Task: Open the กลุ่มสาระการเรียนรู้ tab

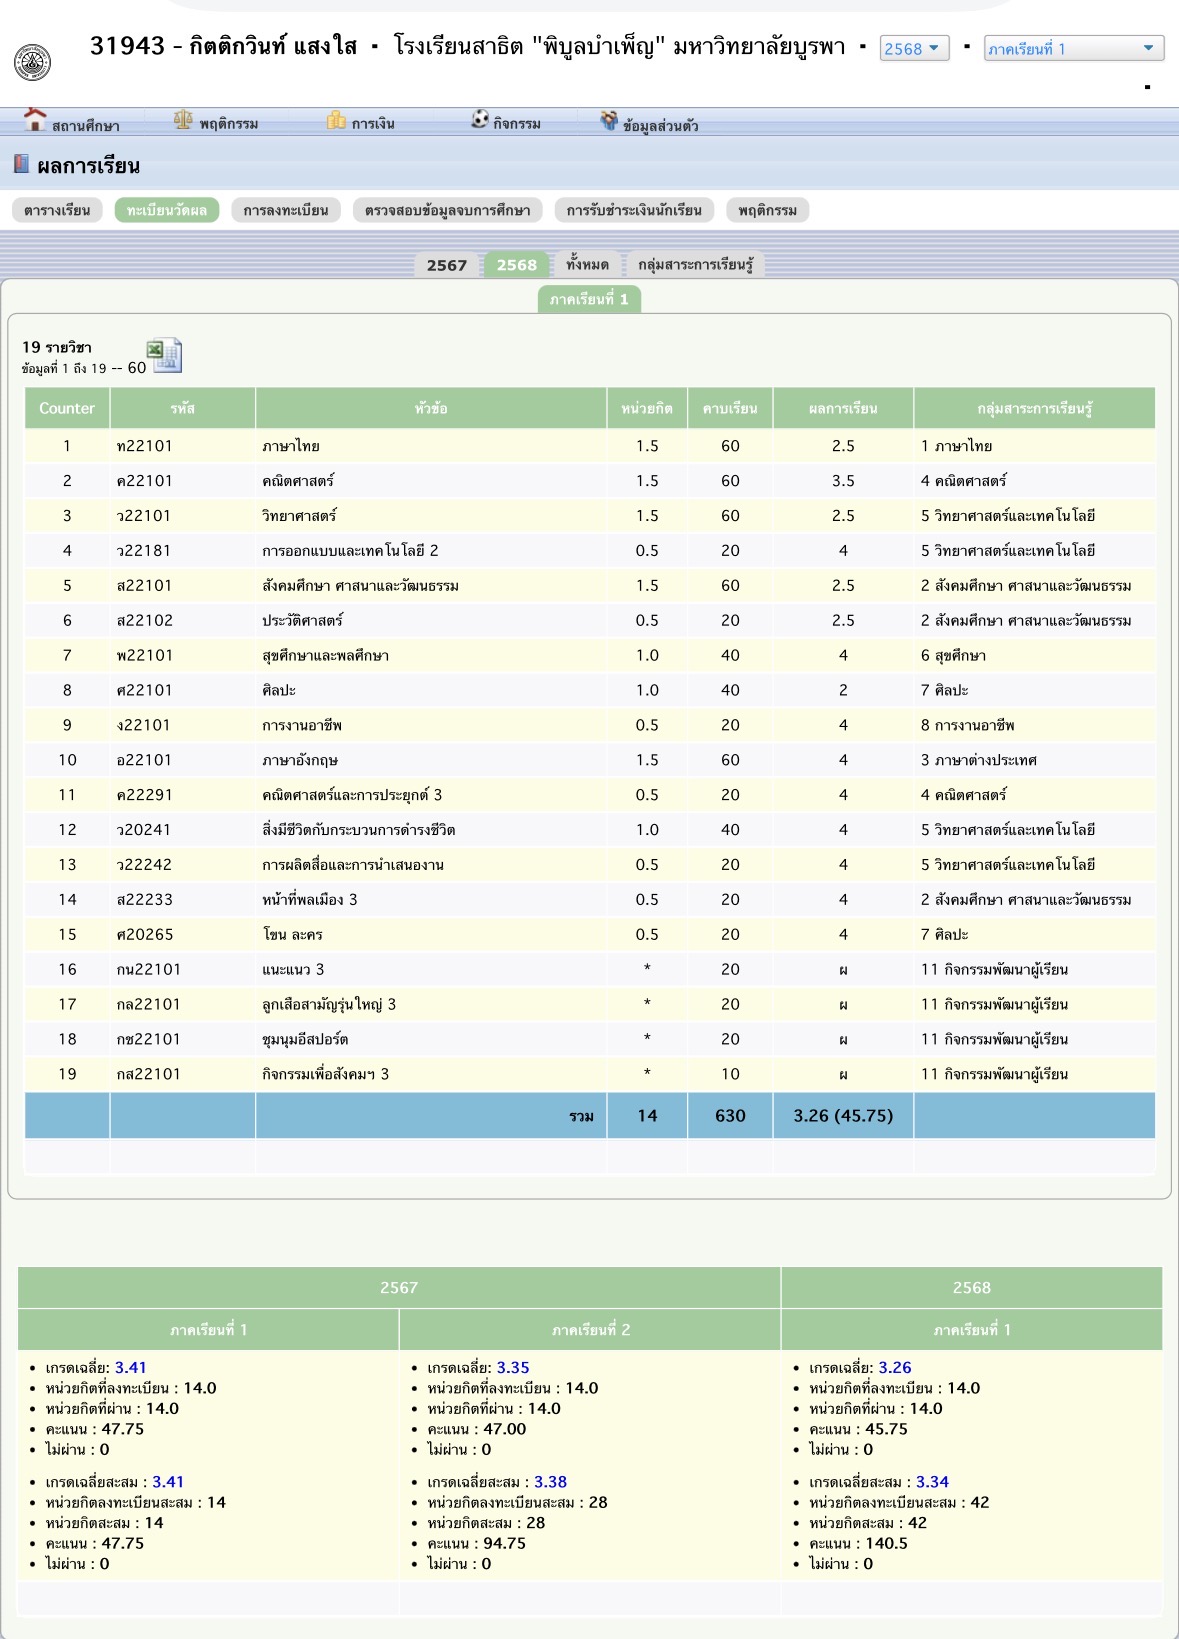Action: [x=695, y=265]
